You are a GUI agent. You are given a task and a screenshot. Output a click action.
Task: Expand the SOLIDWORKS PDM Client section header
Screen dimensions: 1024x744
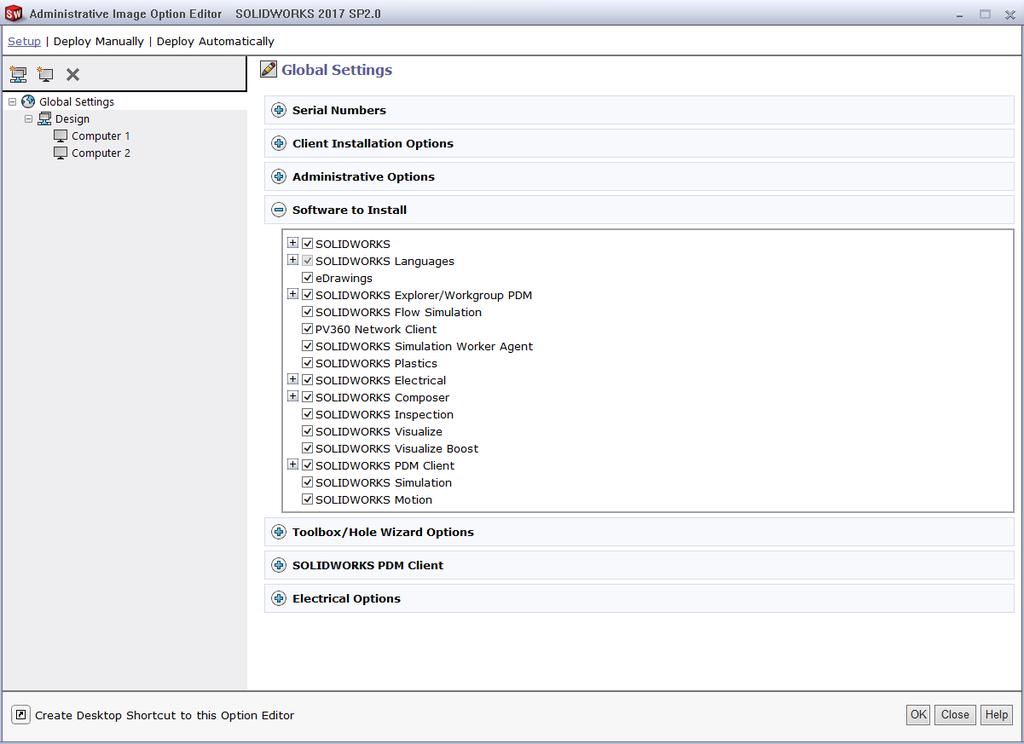click(x=279, y=565)
